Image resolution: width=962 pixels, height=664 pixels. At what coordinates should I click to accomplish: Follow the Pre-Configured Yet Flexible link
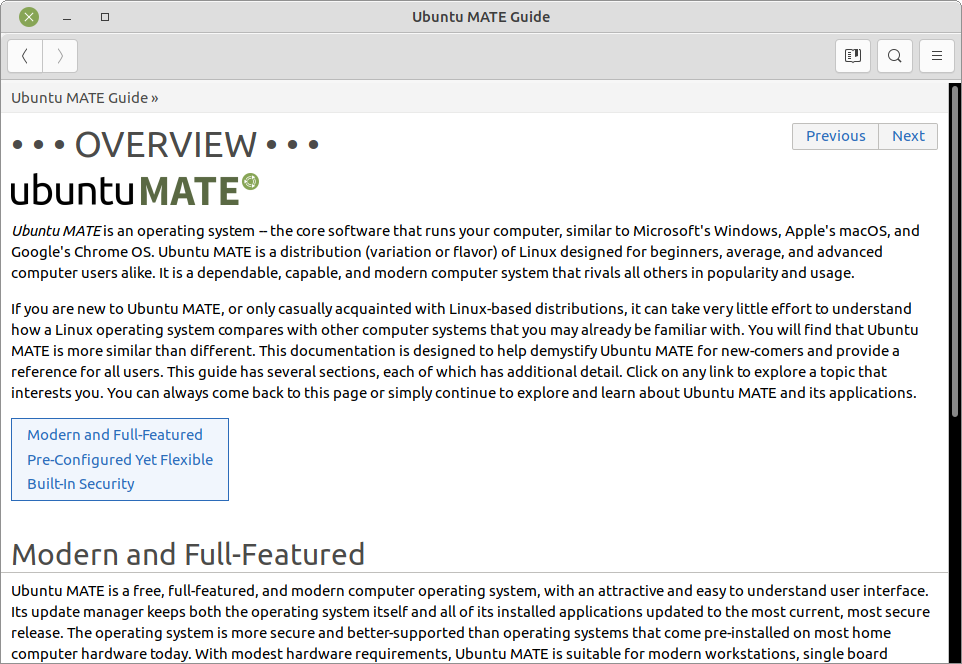120,459
